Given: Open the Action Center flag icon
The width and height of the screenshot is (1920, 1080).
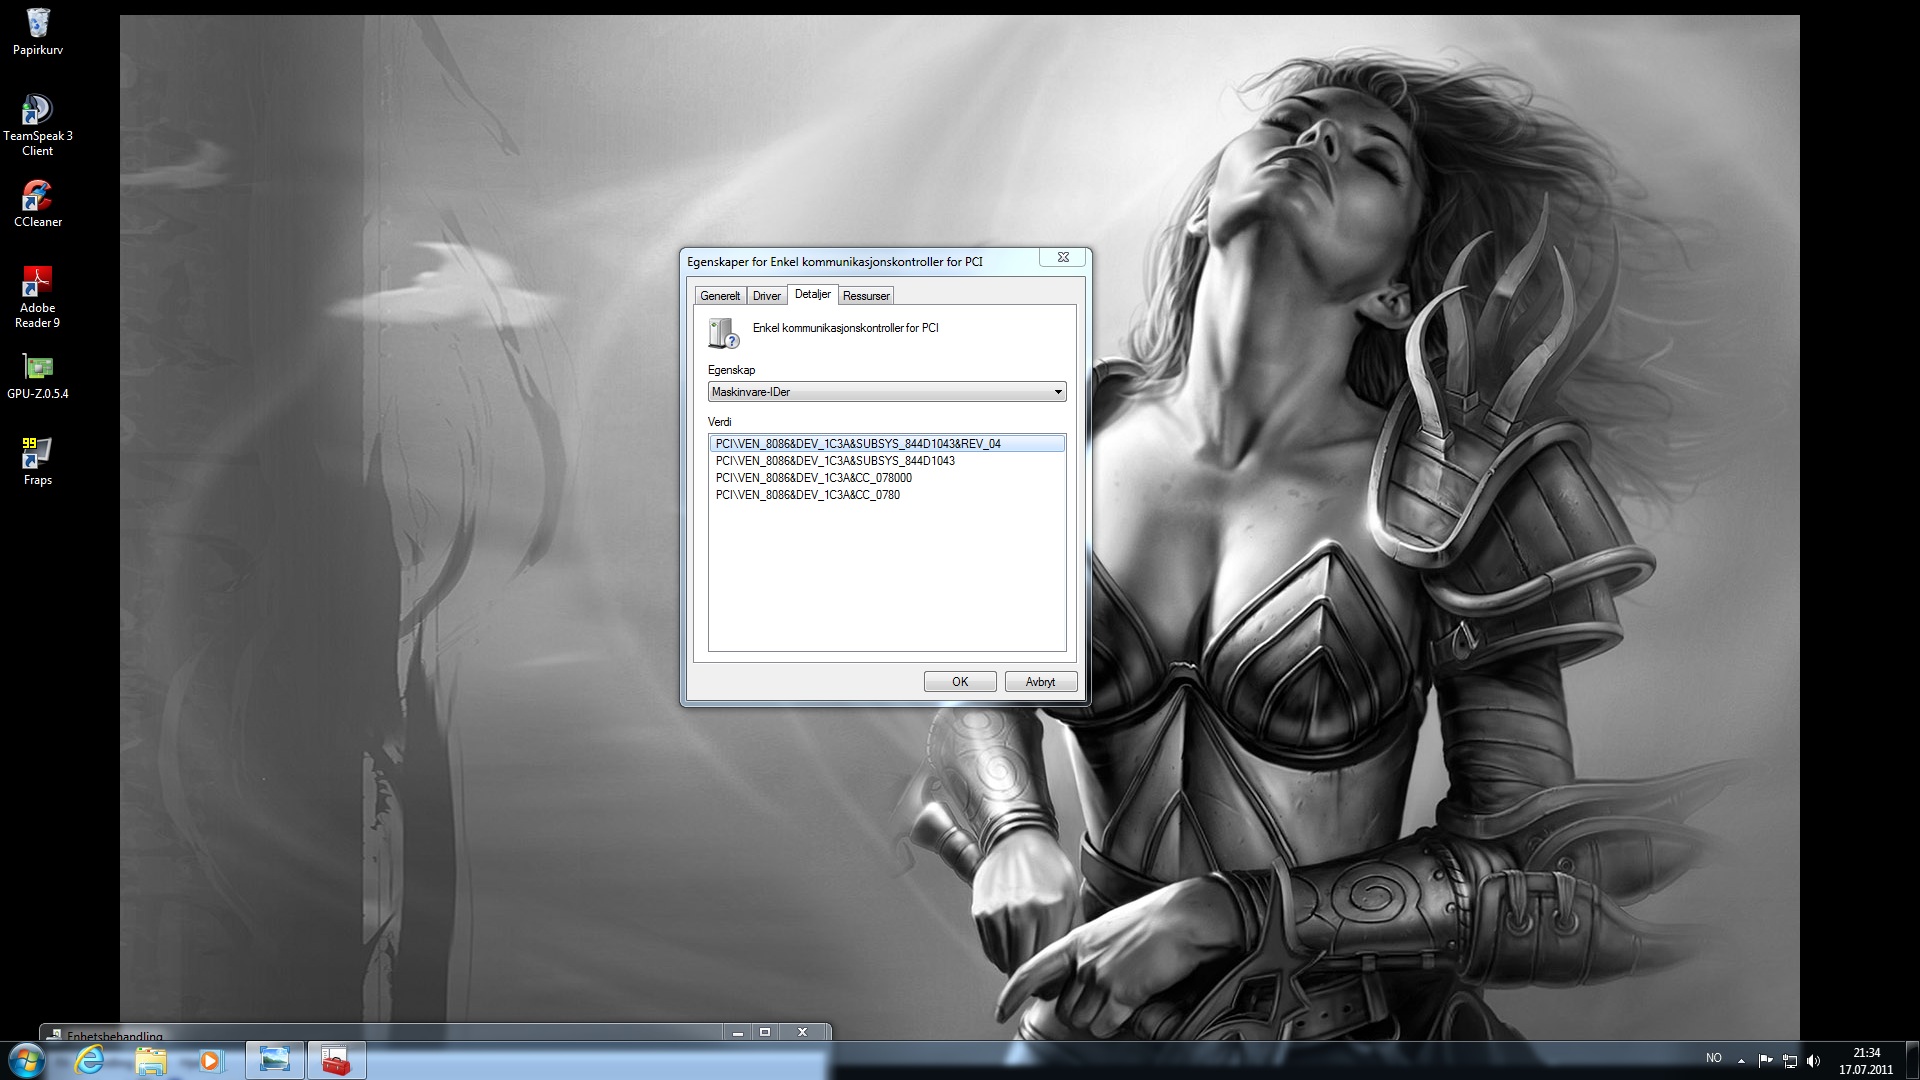Looking at the screenshot, I should point(1765,1060).
